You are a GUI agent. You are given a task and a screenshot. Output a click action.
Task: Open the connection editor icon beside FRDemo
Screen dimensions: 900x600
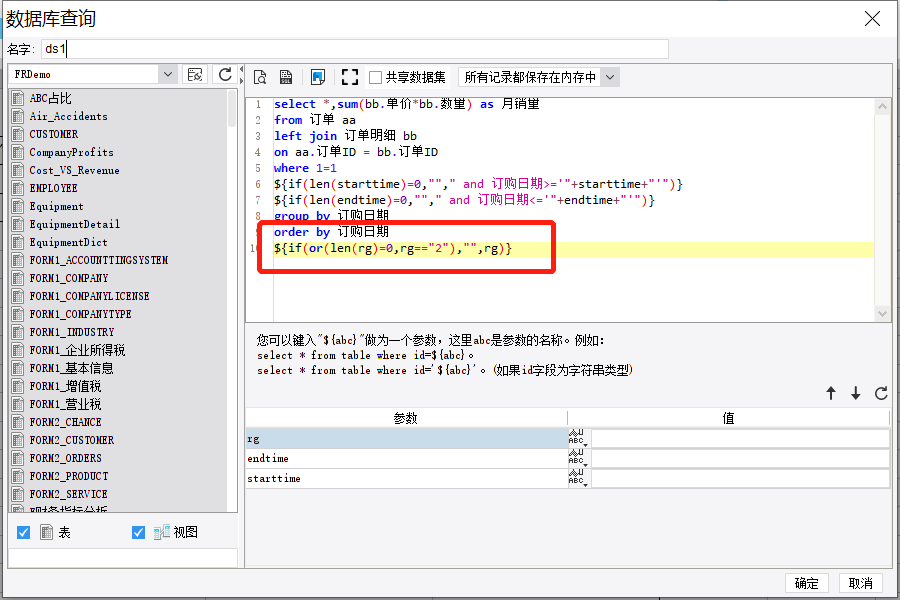pyautogui.click(x=195, y=75)
